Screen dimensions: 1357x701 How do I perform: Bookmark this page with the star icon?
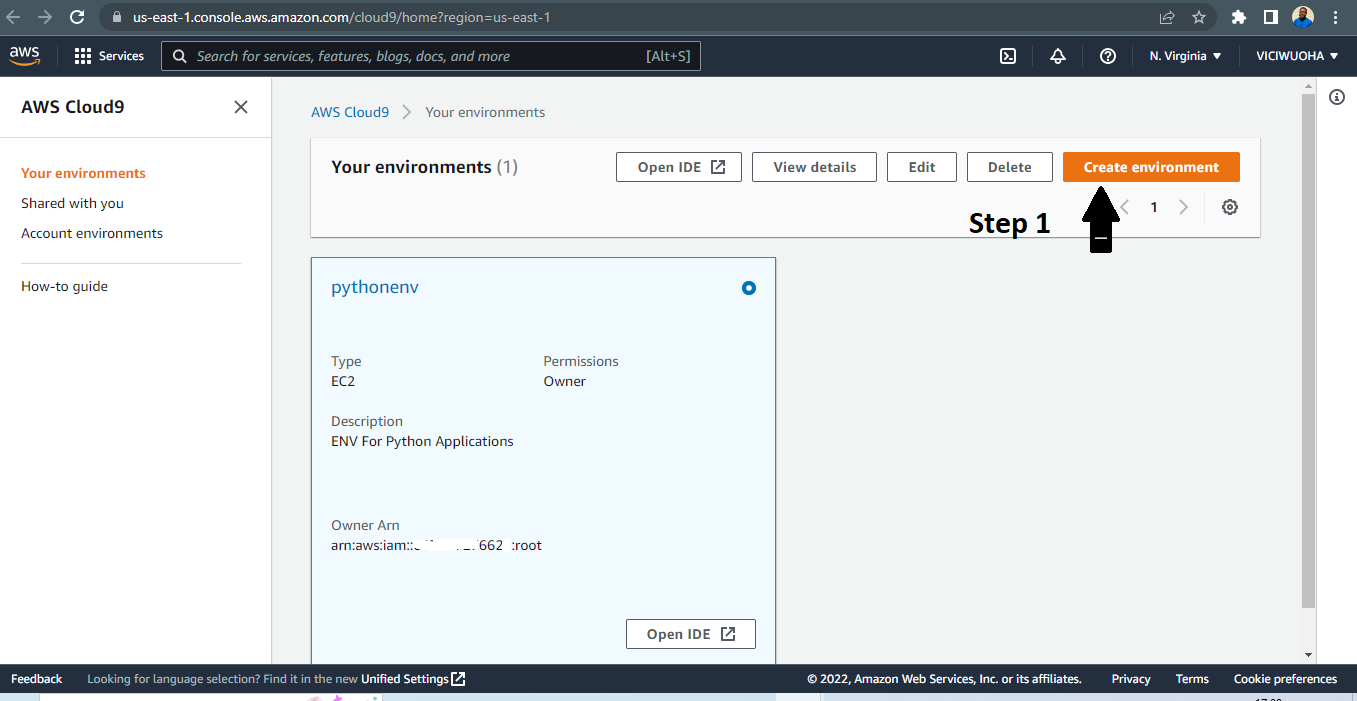(x=1199, y=17)
